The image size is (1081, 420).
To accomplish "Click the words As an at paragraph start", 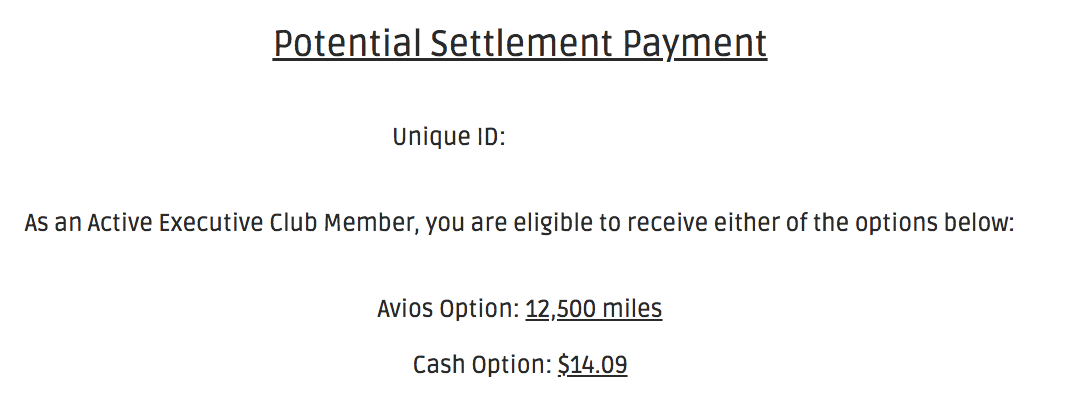I will pos(52,223).
